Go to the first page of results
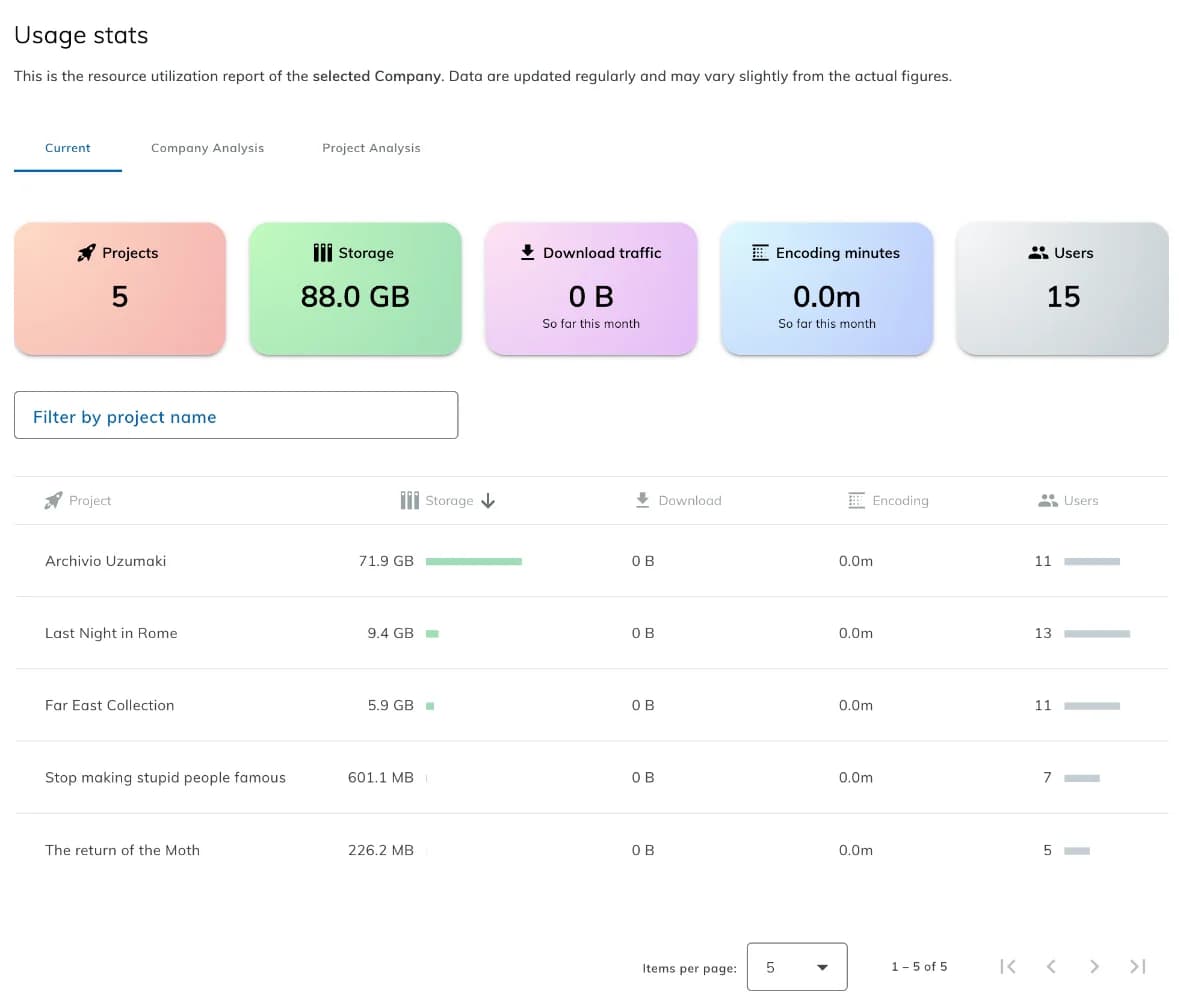This screenshot has width=1183, height=1008. coord(1008,967)
